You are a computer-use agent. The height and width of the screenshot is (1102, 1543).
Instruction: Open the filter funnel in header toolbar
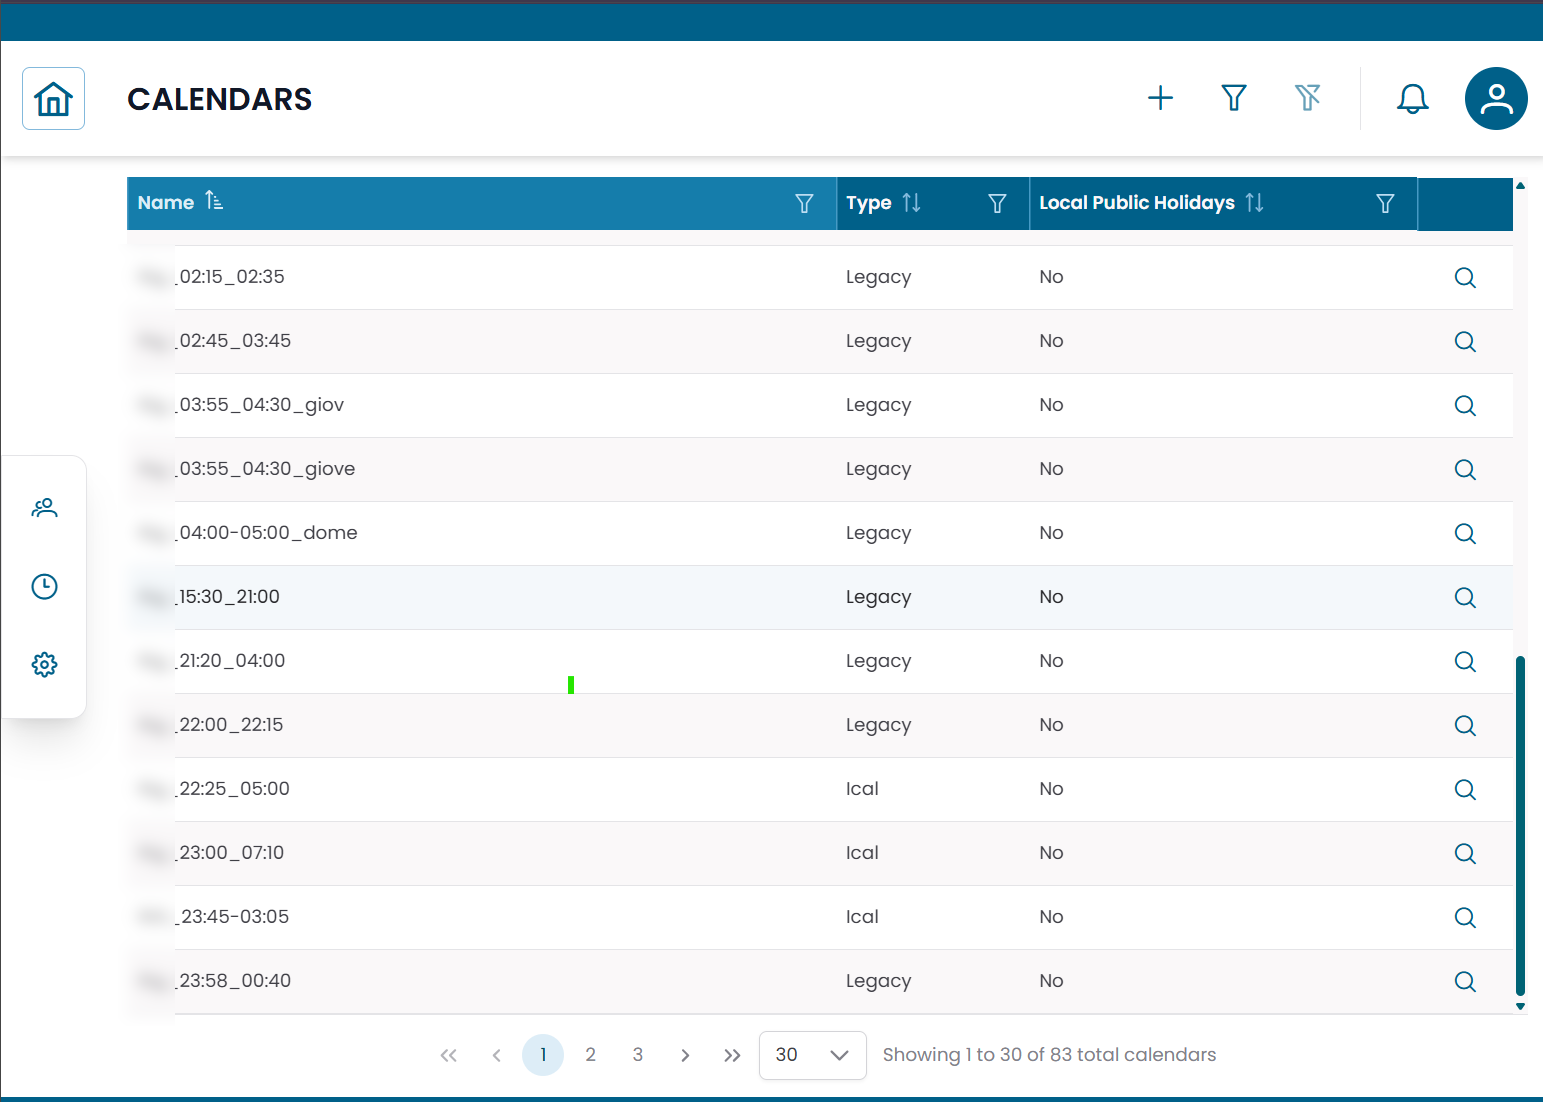(1234, 98)
